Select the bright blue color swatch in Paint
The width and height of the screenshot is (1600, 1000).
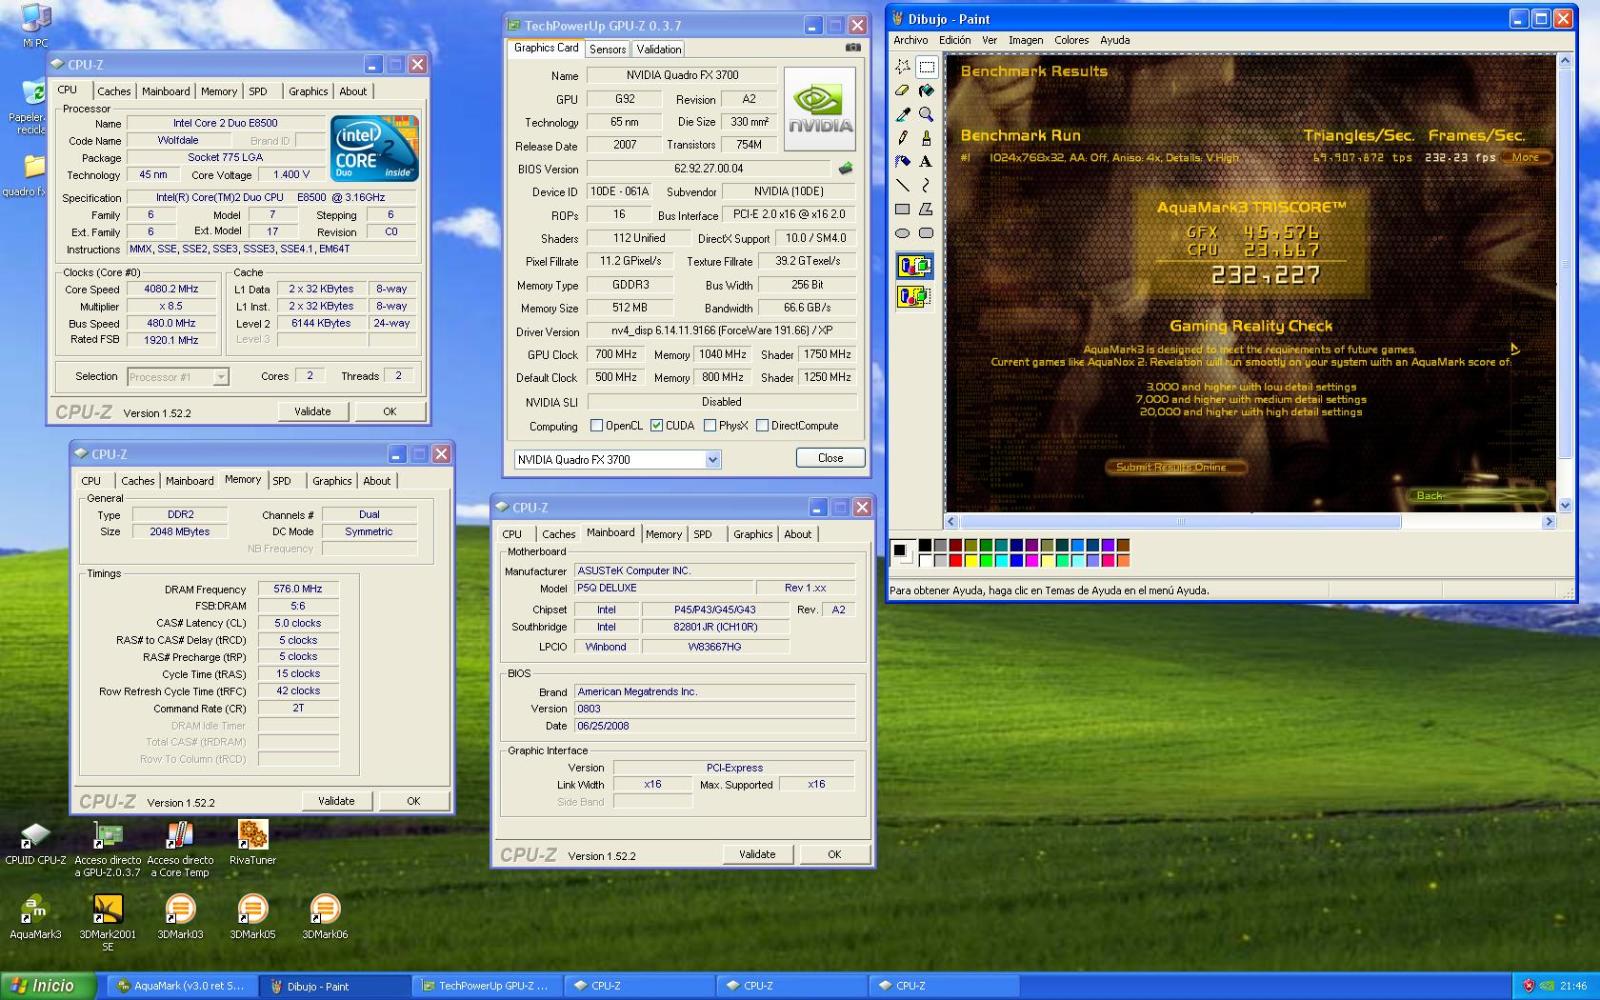point(1017,560)
